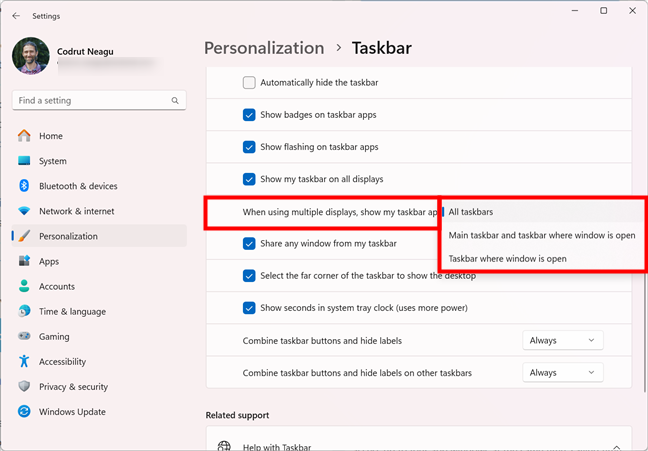Open Accessibility settings
The height and width of the screenshot is (451, 648).
click(99, 361)
